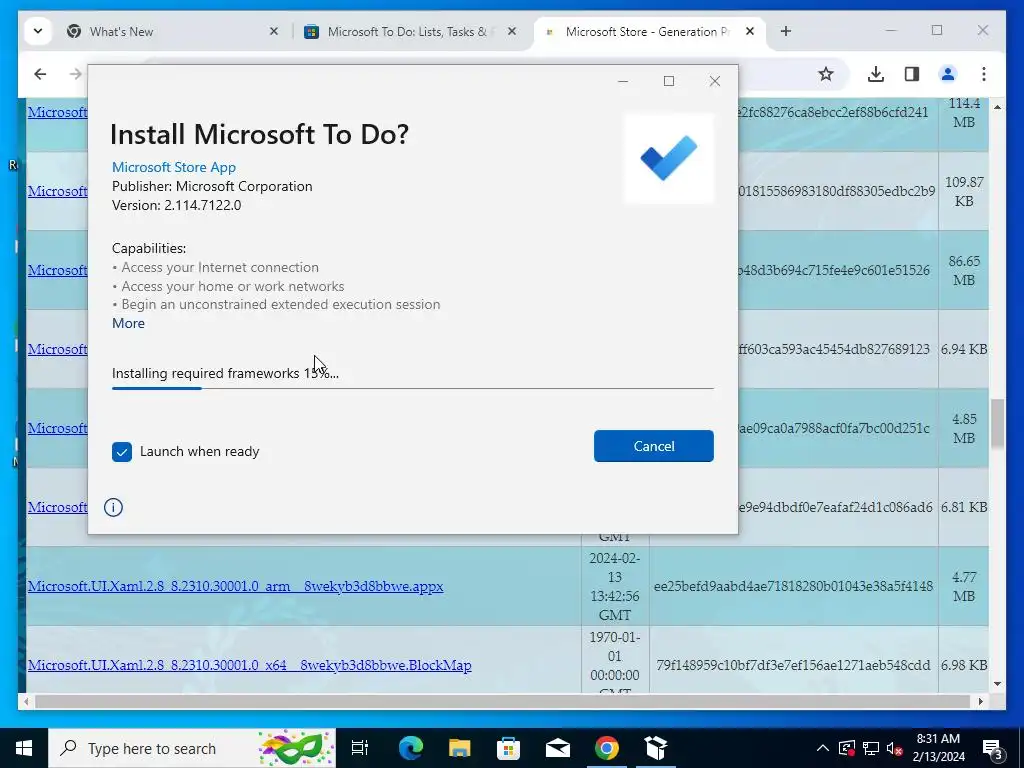Download Microsoft.UI.Xaml.2.8 x64 BlockMap file

(x=249, y=665)
